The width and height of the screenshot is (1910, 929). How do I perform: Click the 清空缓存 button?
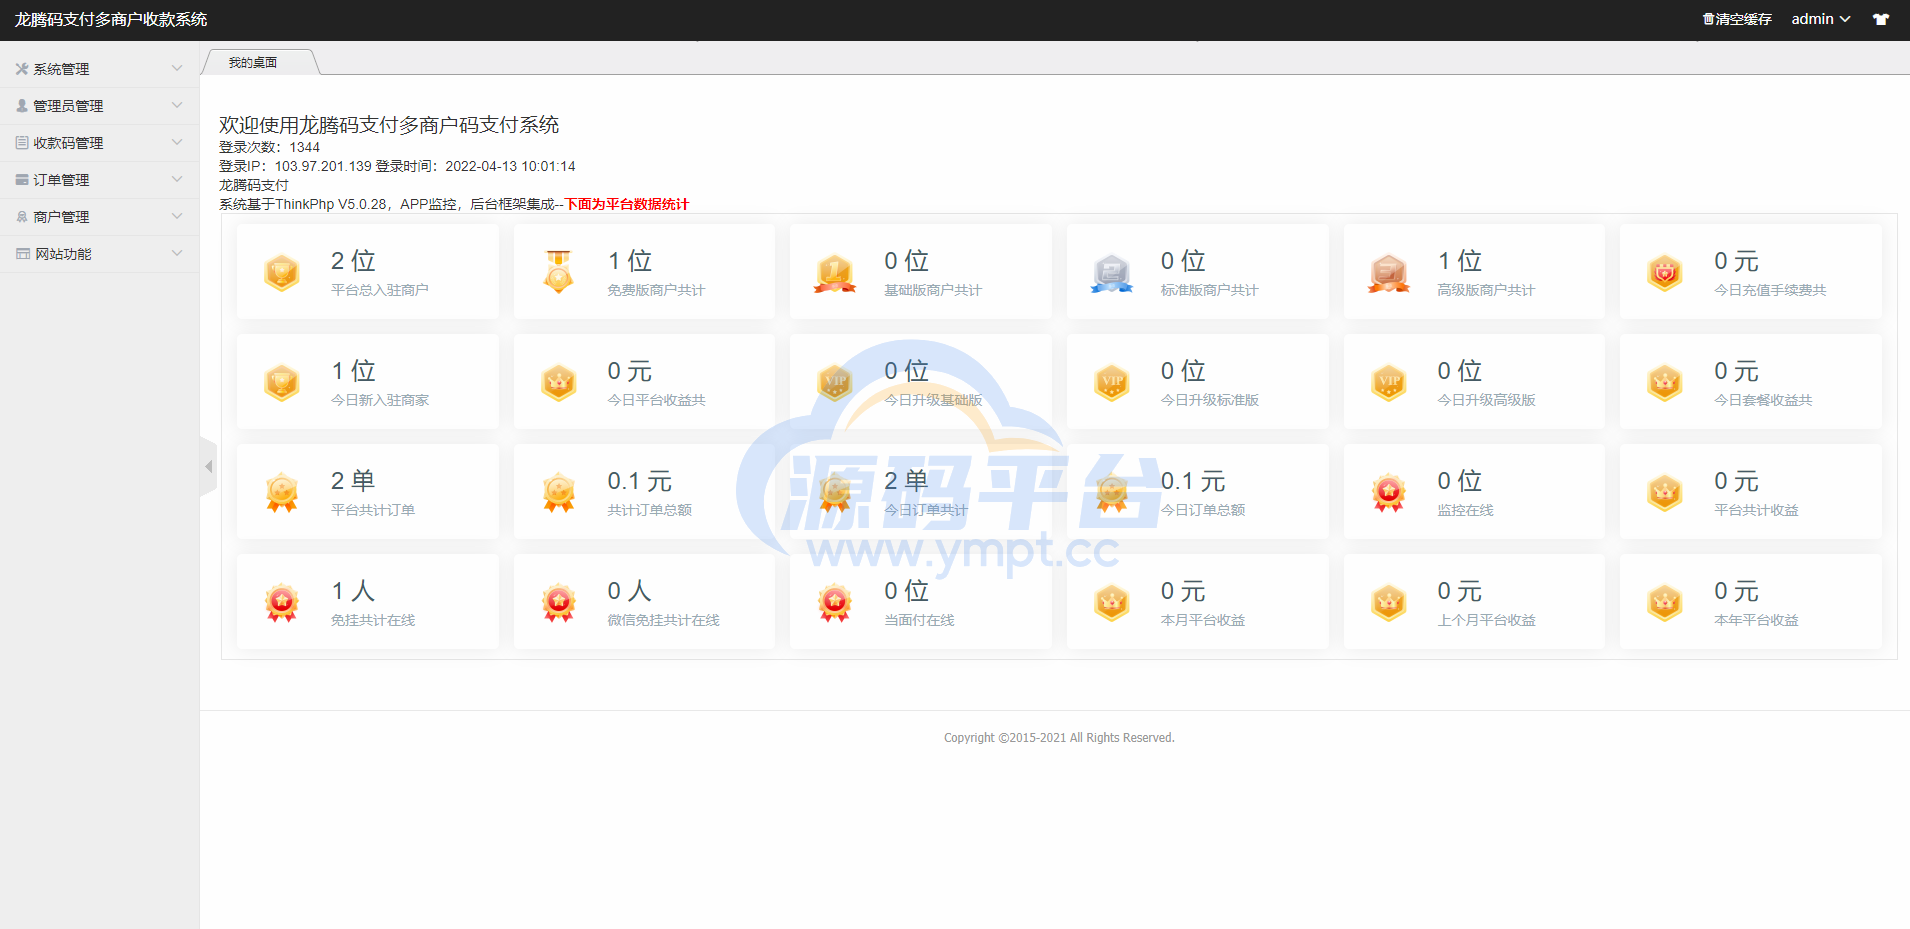pos(1737,19)
